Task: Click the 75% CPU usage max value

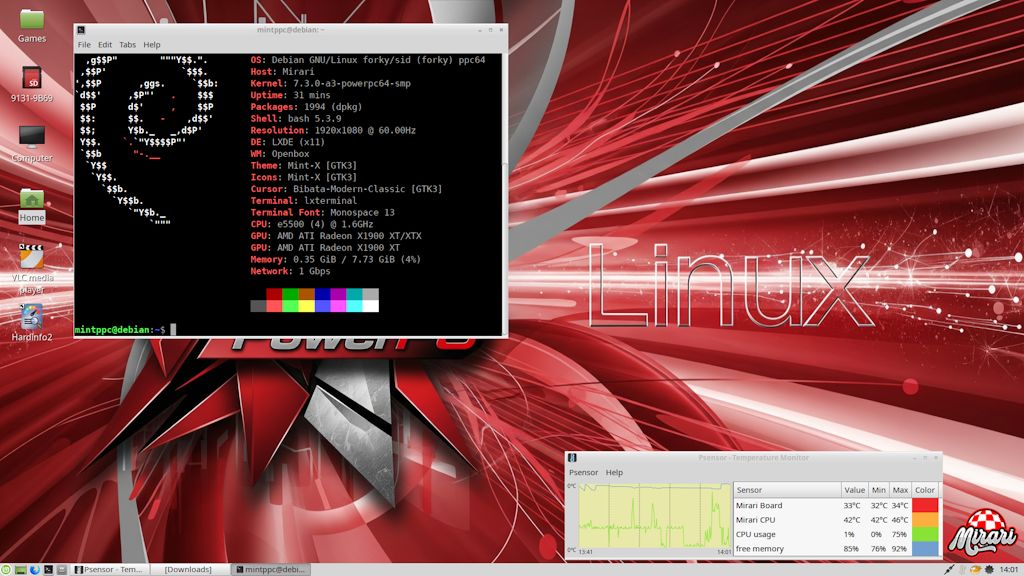Action: click(900, 534)
